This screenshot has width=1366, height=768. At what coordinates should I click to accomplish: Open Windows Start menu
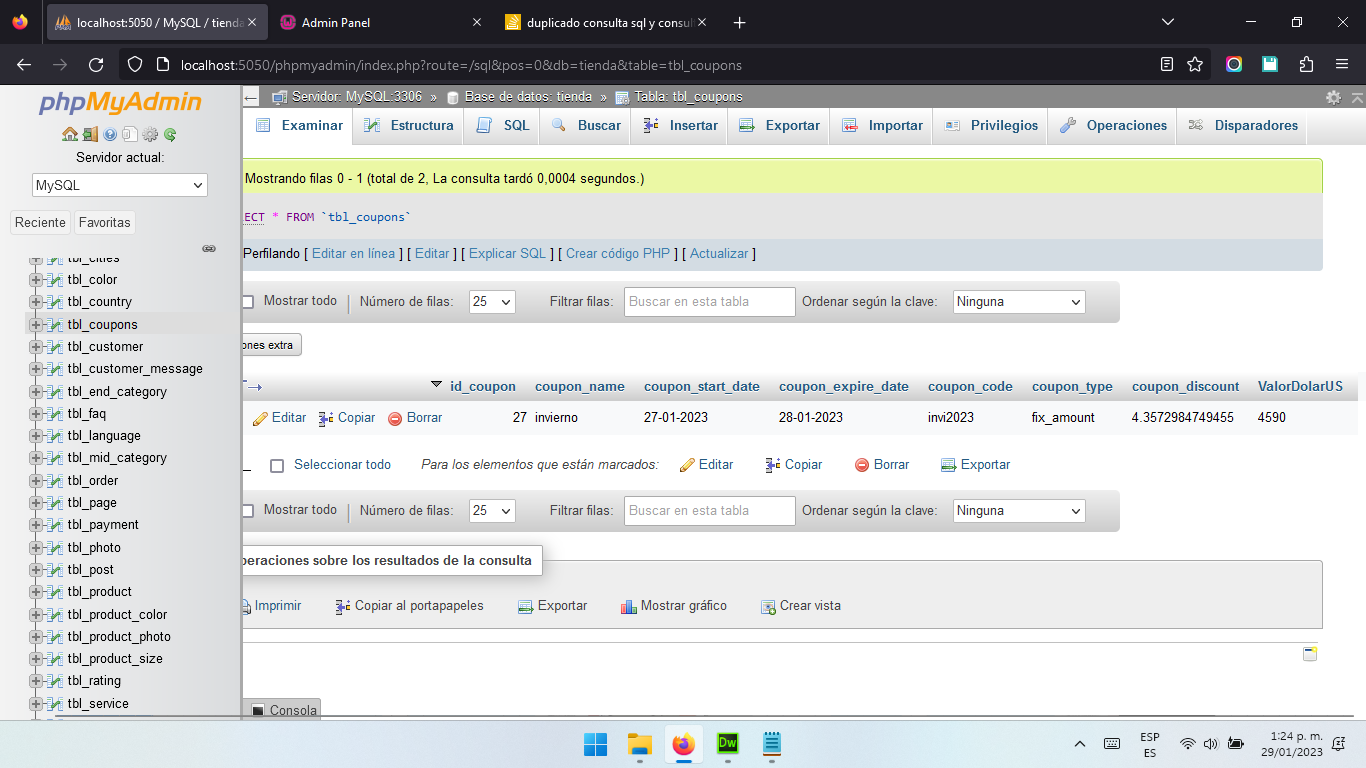(595, 744)
